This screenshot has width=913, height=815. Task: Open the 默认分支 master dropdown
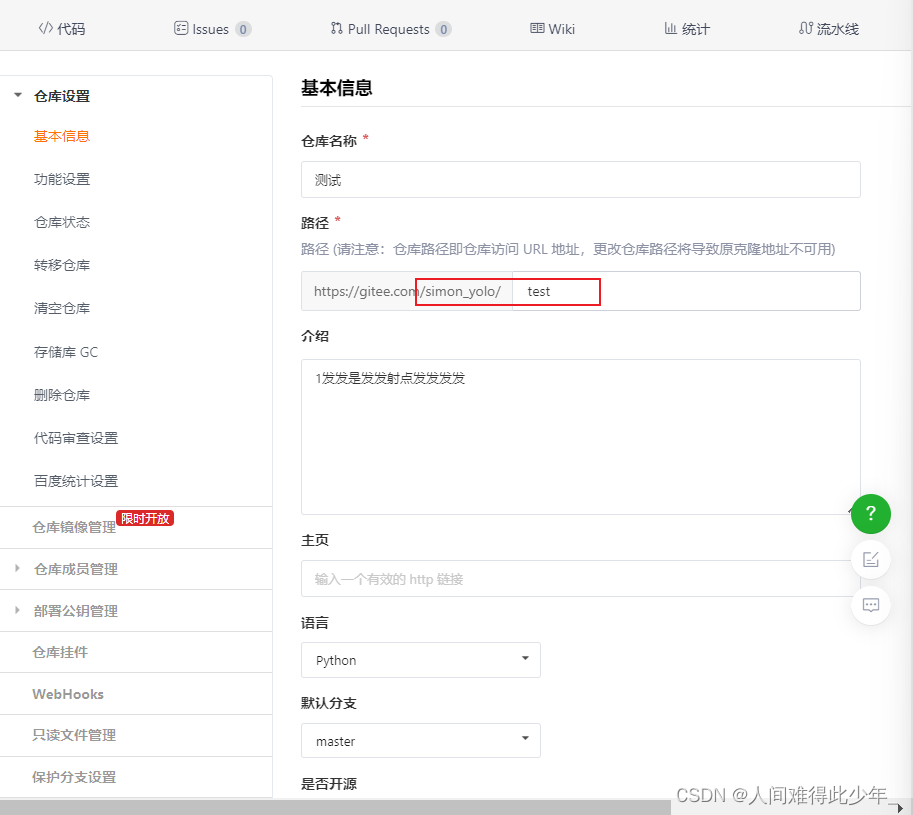click(420, 741)
